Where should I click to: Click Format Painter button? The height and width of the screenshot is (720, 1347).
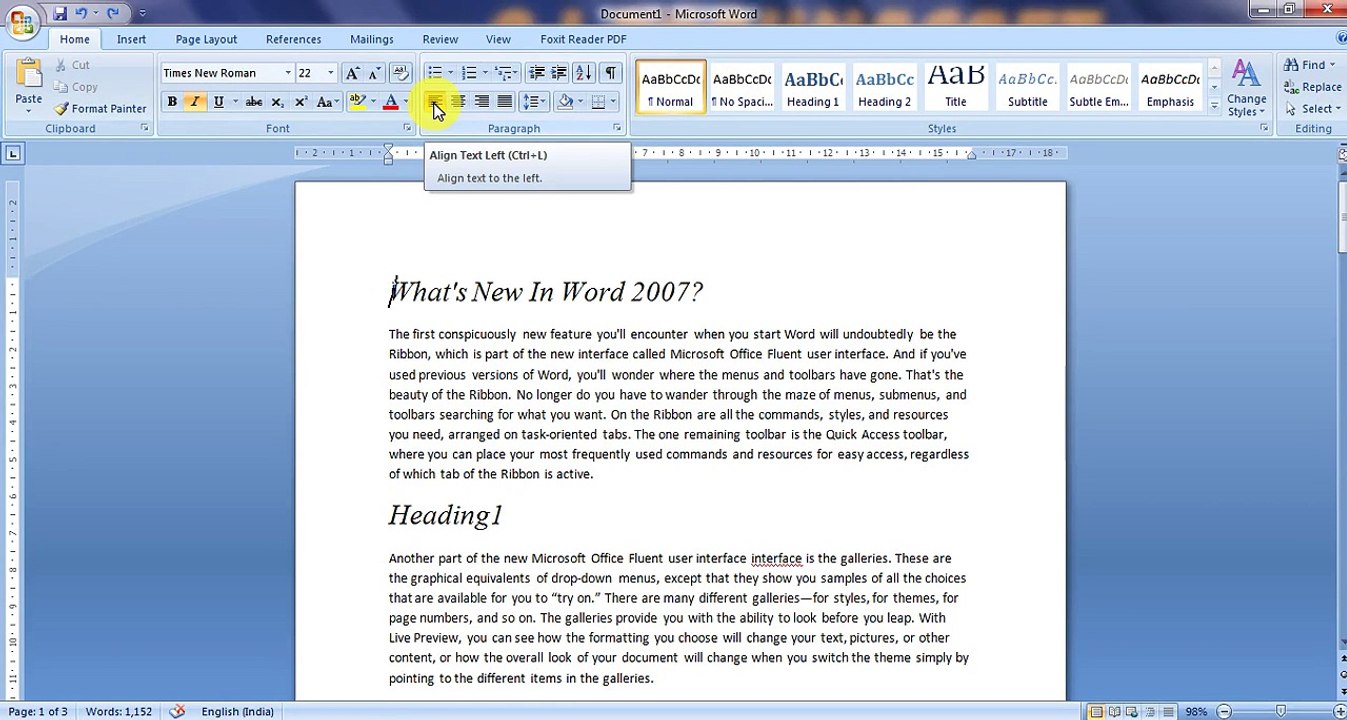coord(100,108)
